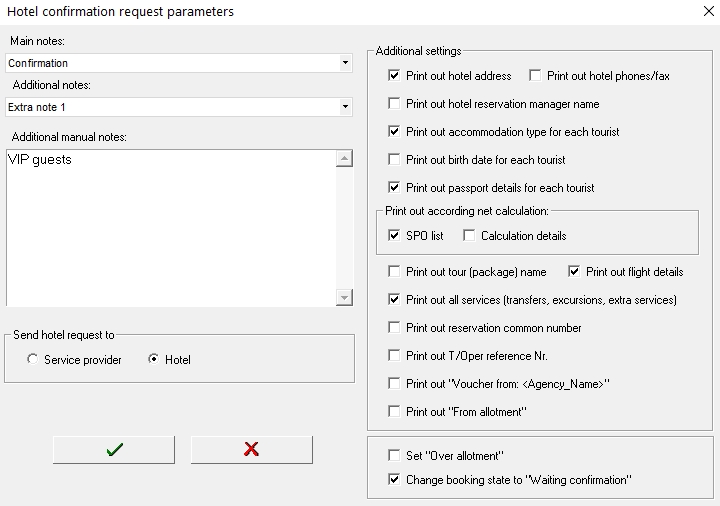
Task: Open the Main notes dropdown arrow
Action: tap(345, 63)
